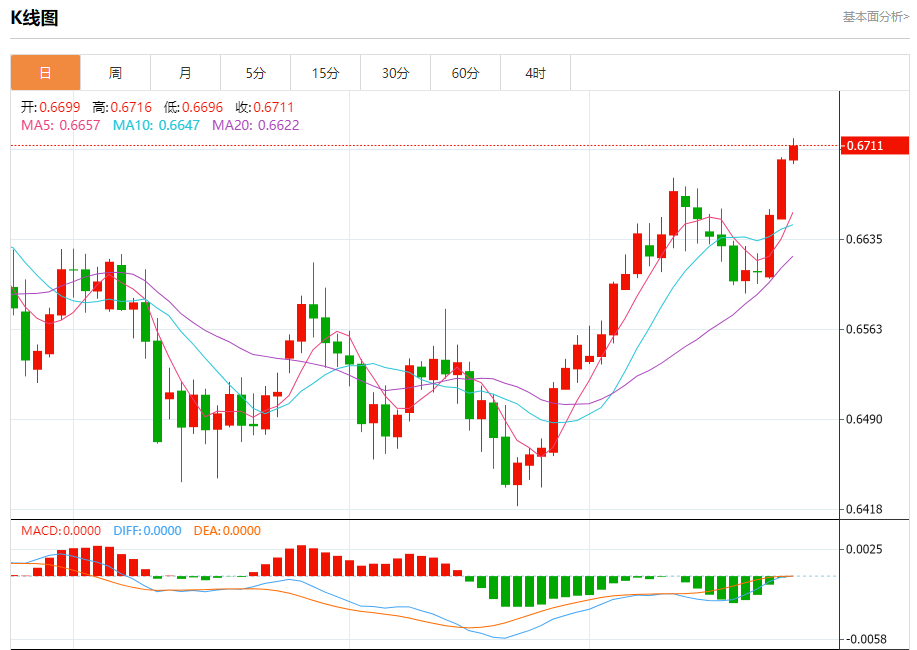Image resolution: width=917 pixels, height=650 pixels.
Task: Click the red 0.6711 current price tag
Action: click(x=876, y=146)
